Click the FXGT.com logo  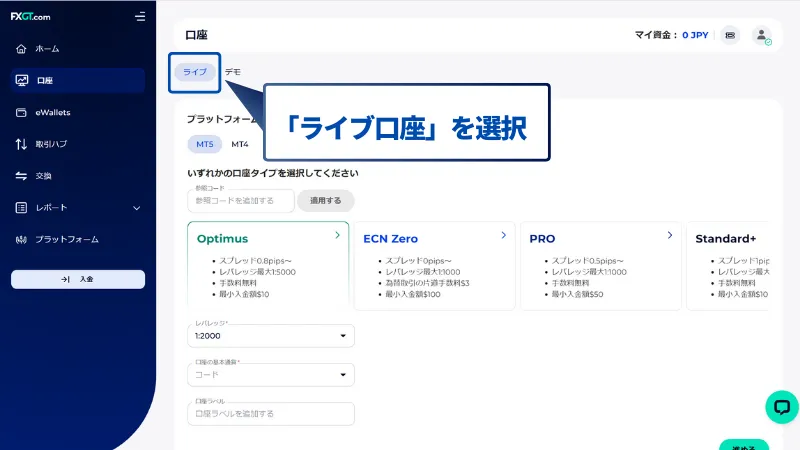30,17
